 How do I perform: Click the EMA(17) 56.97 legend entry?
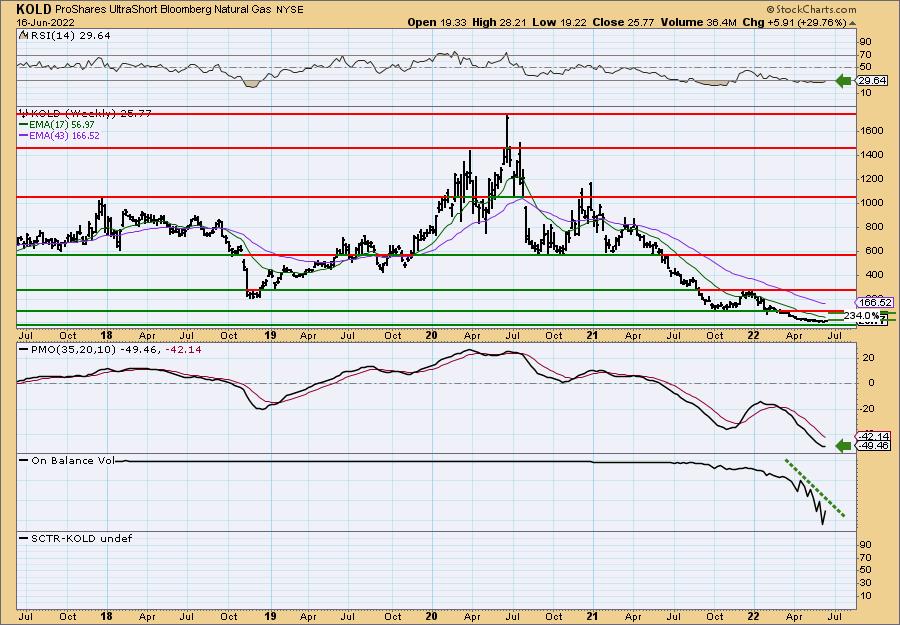coord(63,125)
